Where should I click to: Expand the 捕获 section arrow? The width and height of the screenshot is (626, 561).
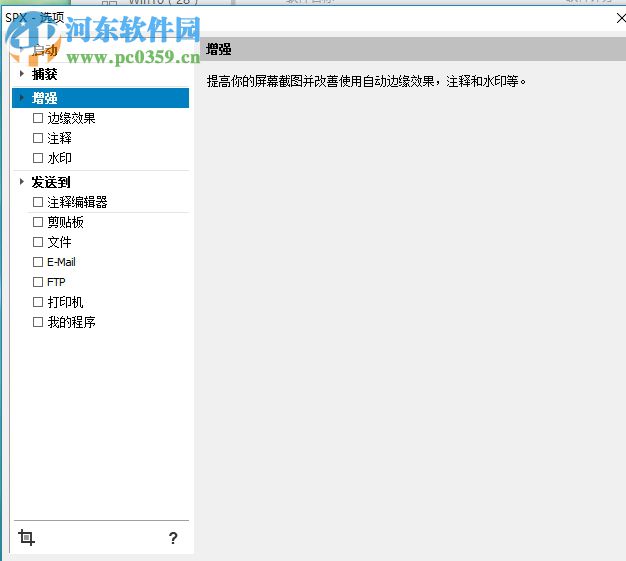[x=22, y=73]
